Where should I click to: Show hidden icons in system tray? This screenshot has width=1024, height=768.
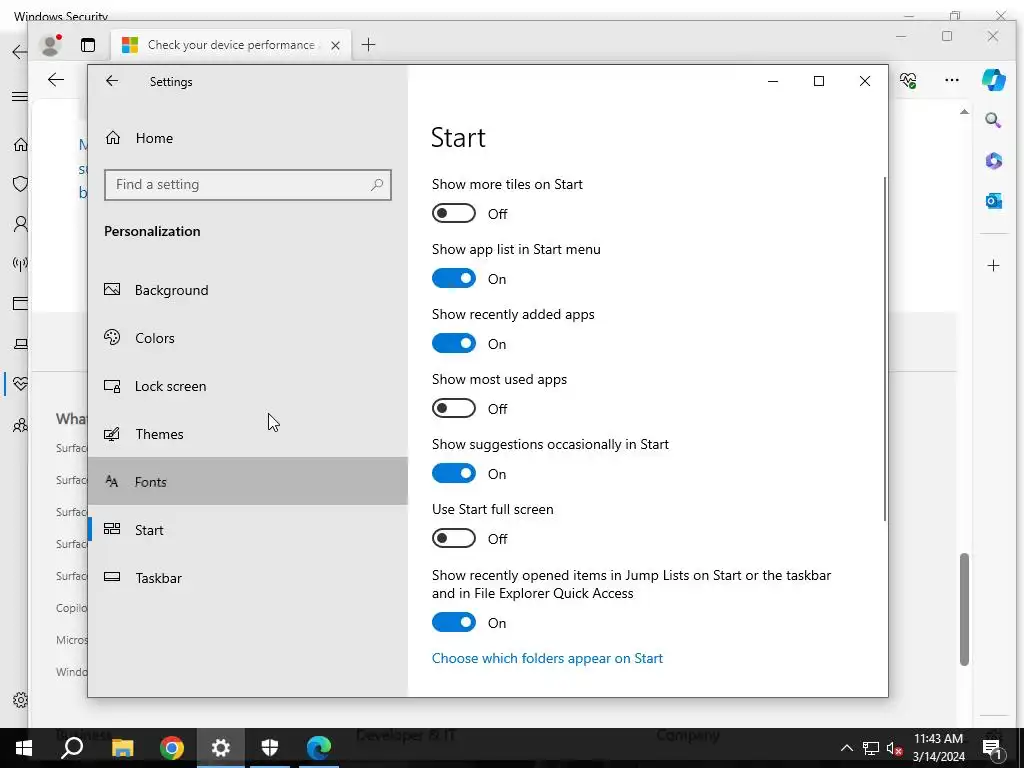(x=846, y=748)
